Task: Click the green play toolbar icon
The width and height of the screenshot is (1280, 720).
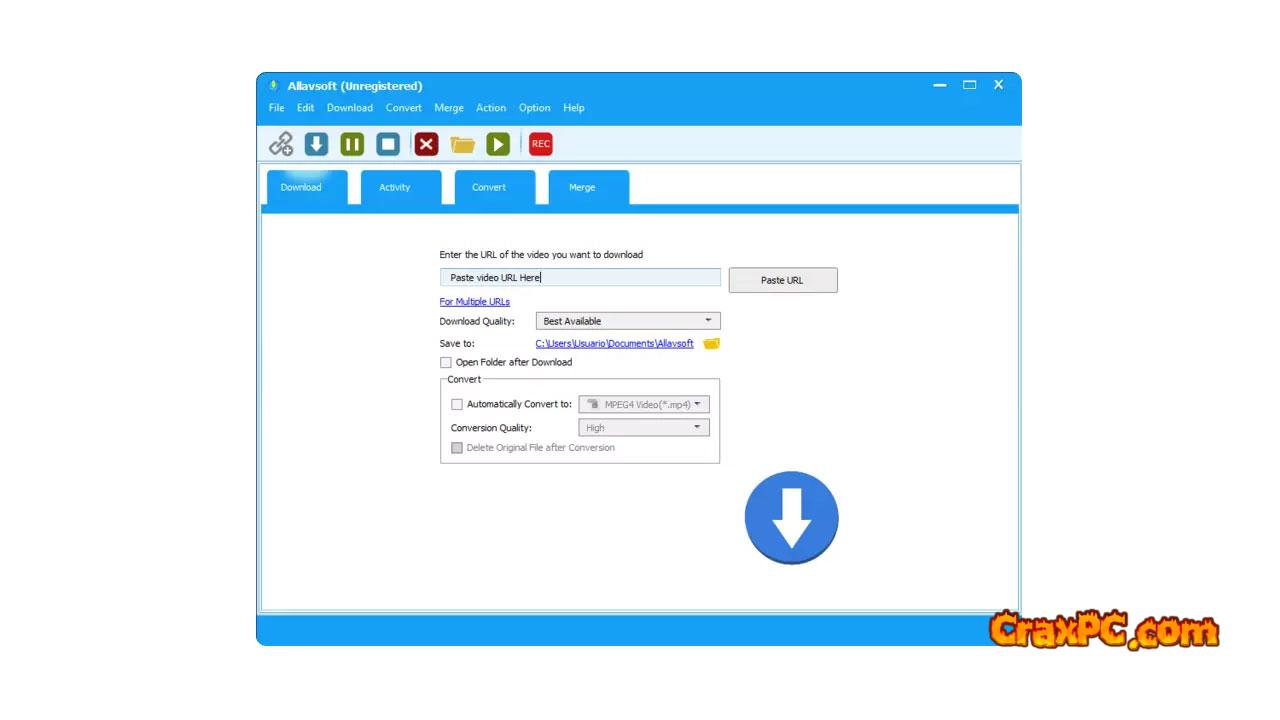Action: [x=498, y=144]
